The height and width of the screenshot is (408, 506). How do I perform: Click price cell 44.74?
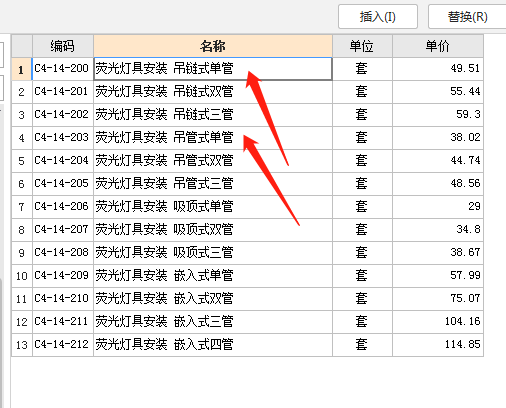pyautogui.click(x=438, y=161)
